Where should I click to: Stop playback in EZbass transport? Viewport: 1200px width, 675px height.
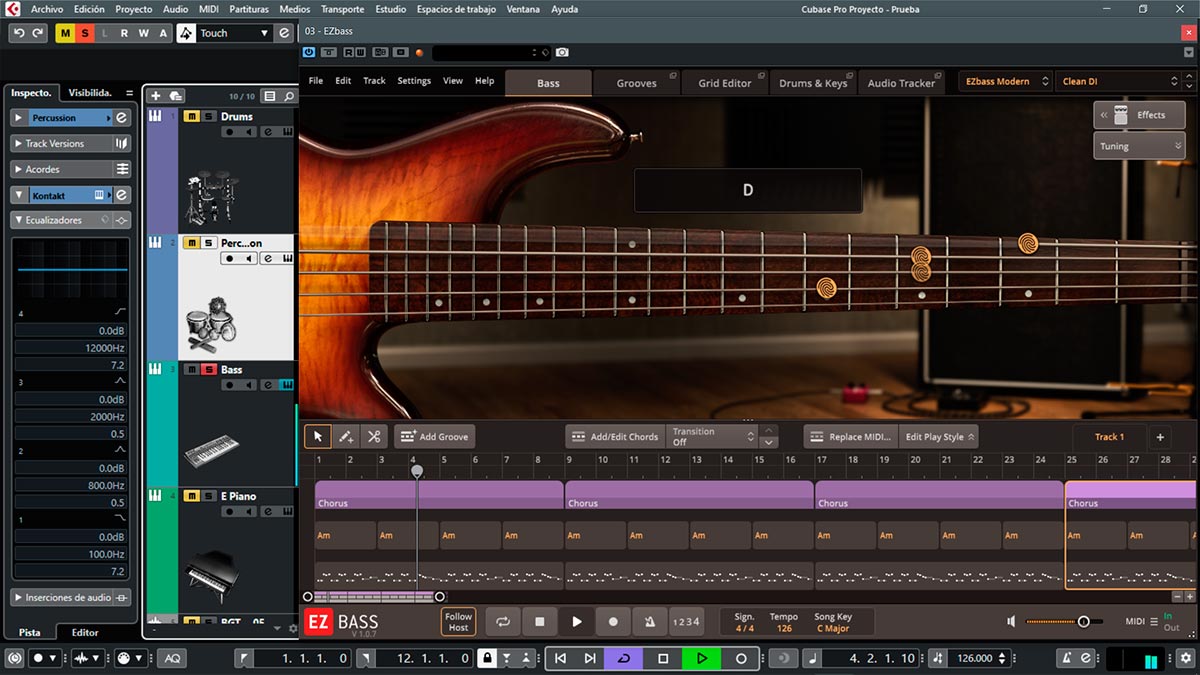coord(540,621)
